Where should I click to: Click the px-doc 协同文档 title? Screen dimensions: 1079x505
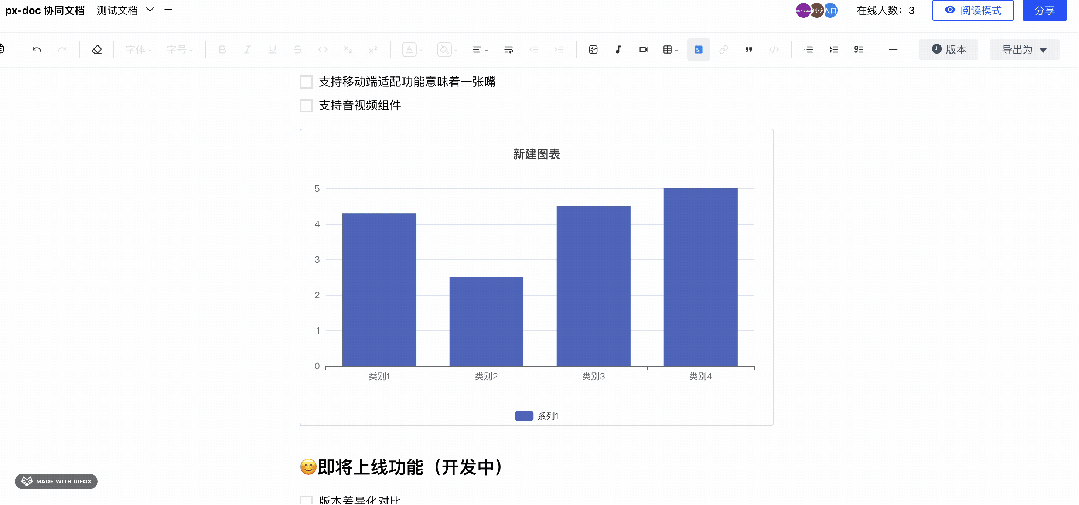pos(45,10)
